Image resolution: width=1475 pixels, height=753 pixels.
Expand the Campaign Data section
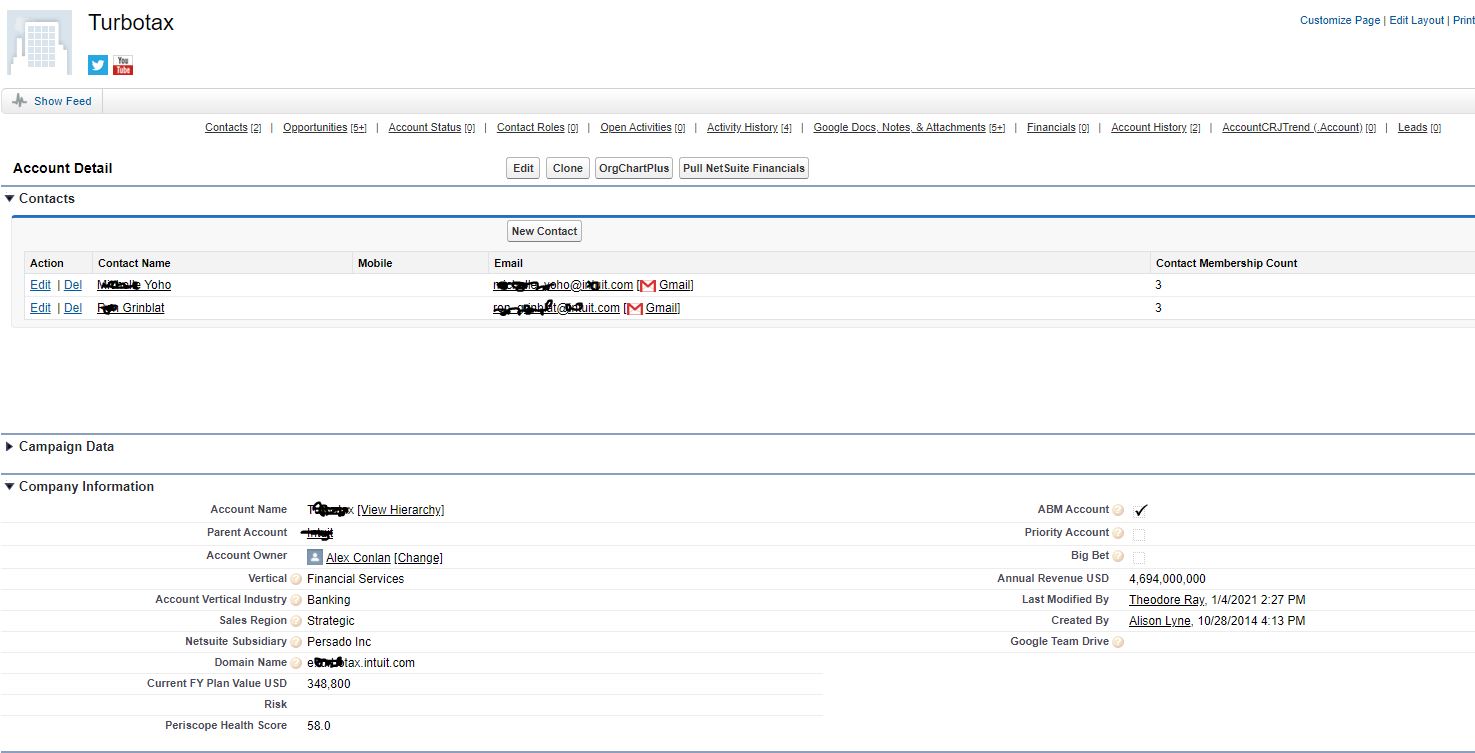(10, 446)
